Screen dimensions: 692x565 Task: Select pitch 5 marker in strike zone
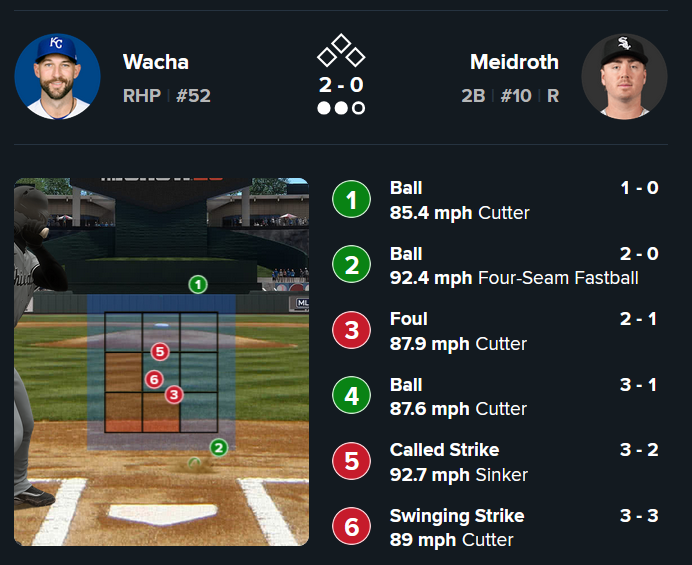(x=160, y=351)
